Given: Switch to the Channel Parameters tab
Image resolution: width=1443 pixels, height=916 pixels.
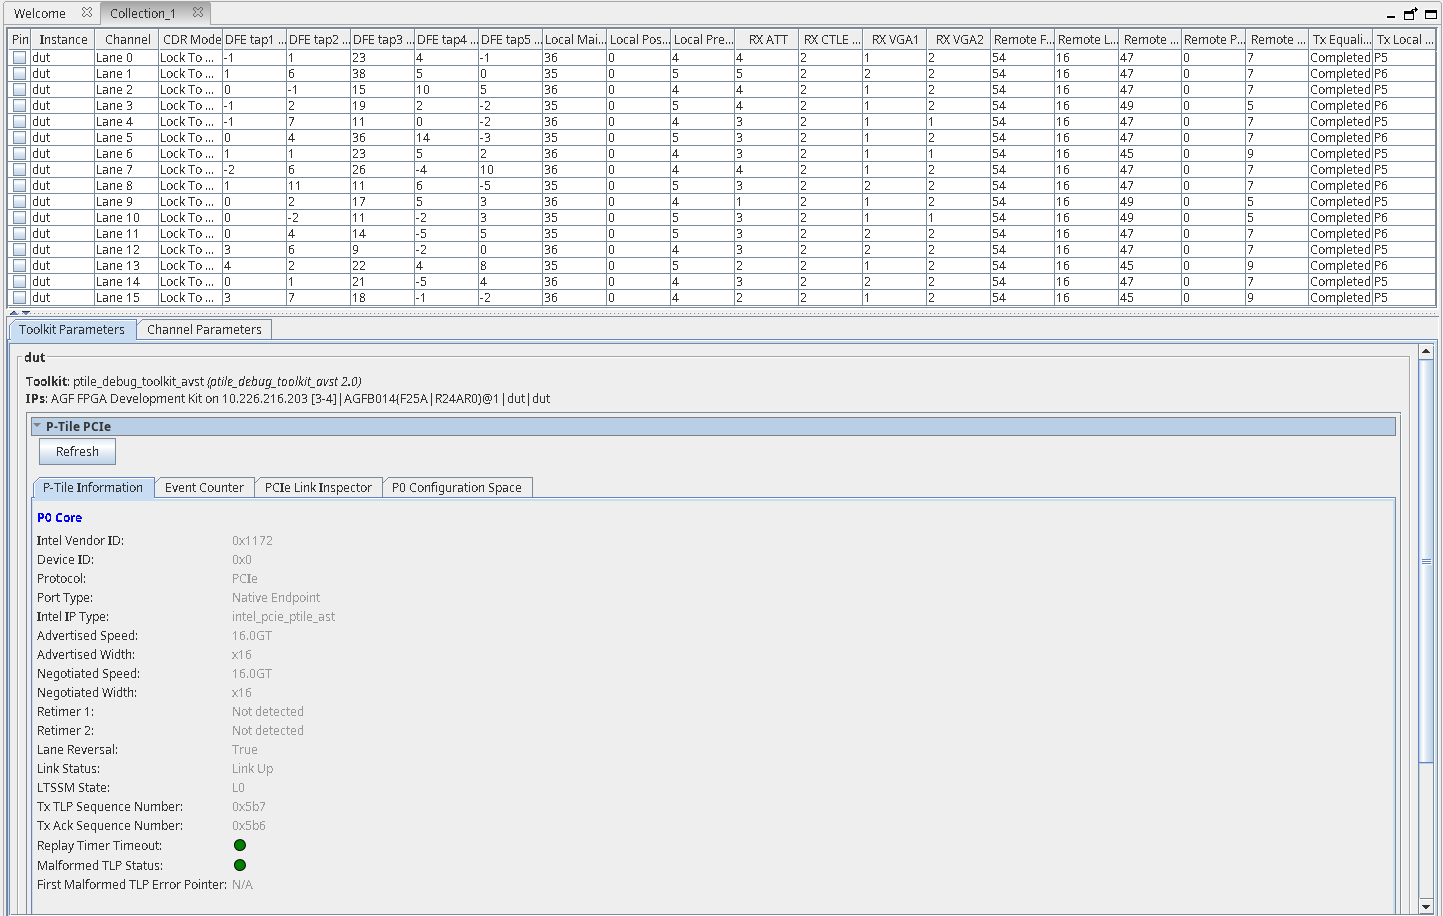Looking at the screenshot, I should (x=204, y=330).
